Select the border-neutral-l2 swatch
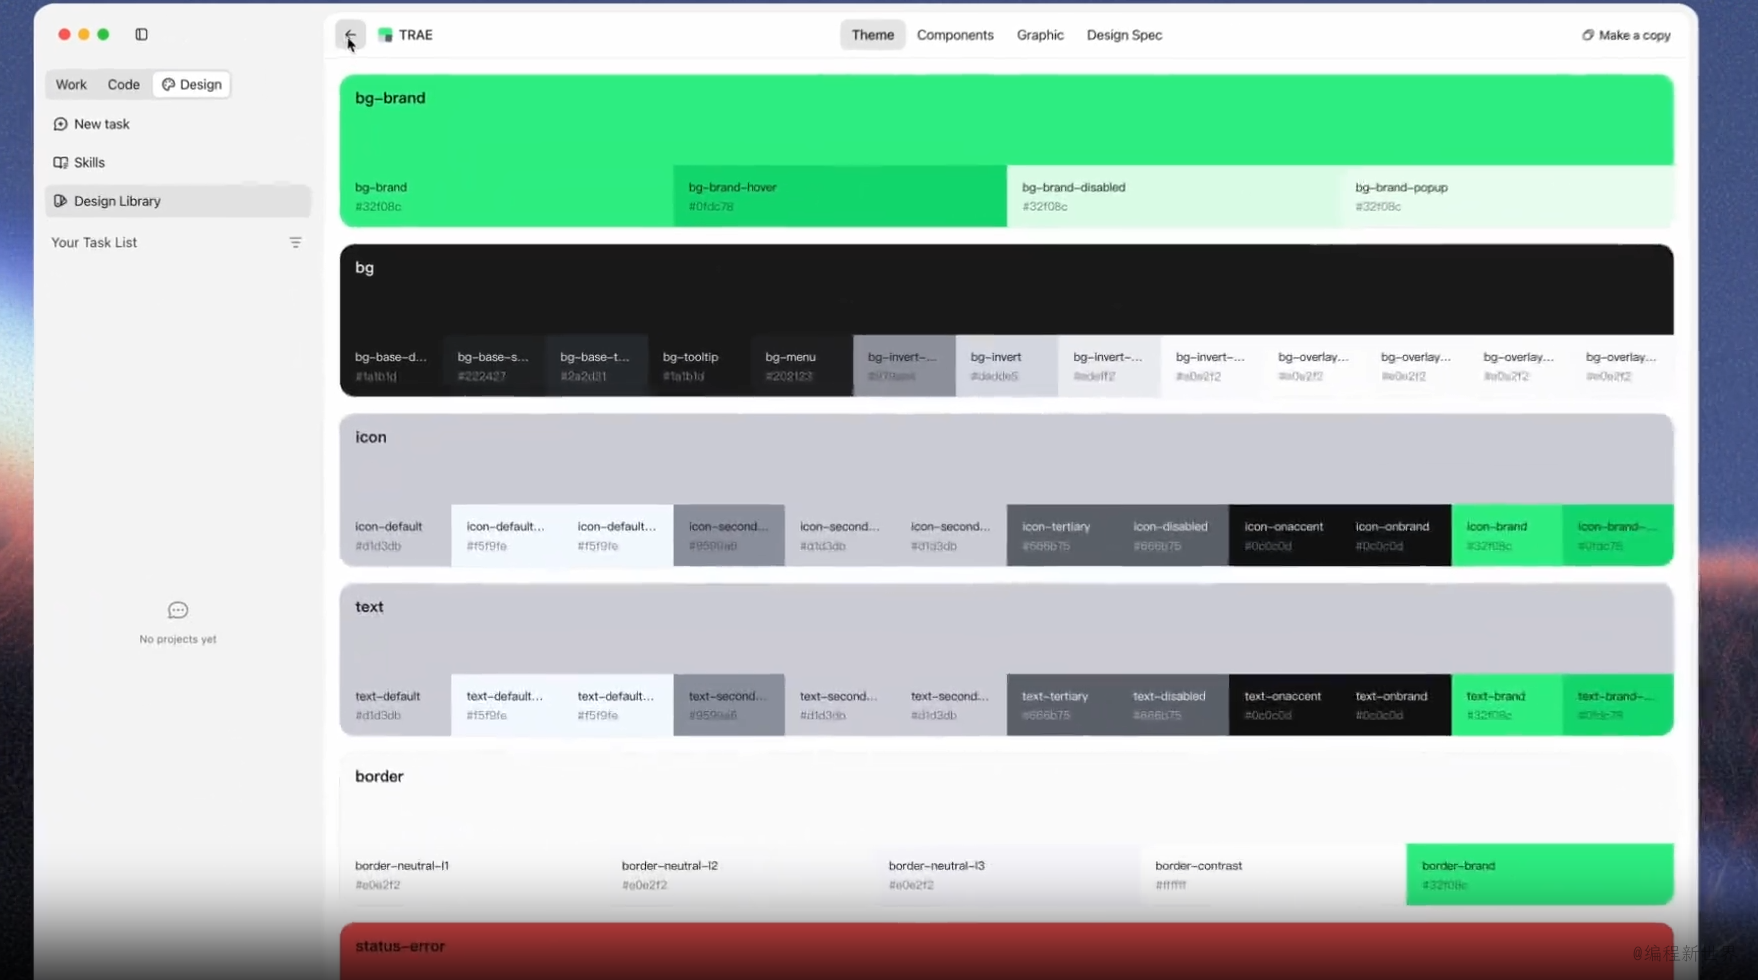This screenshot has height=980, width=1758. [x=740, y=875]
